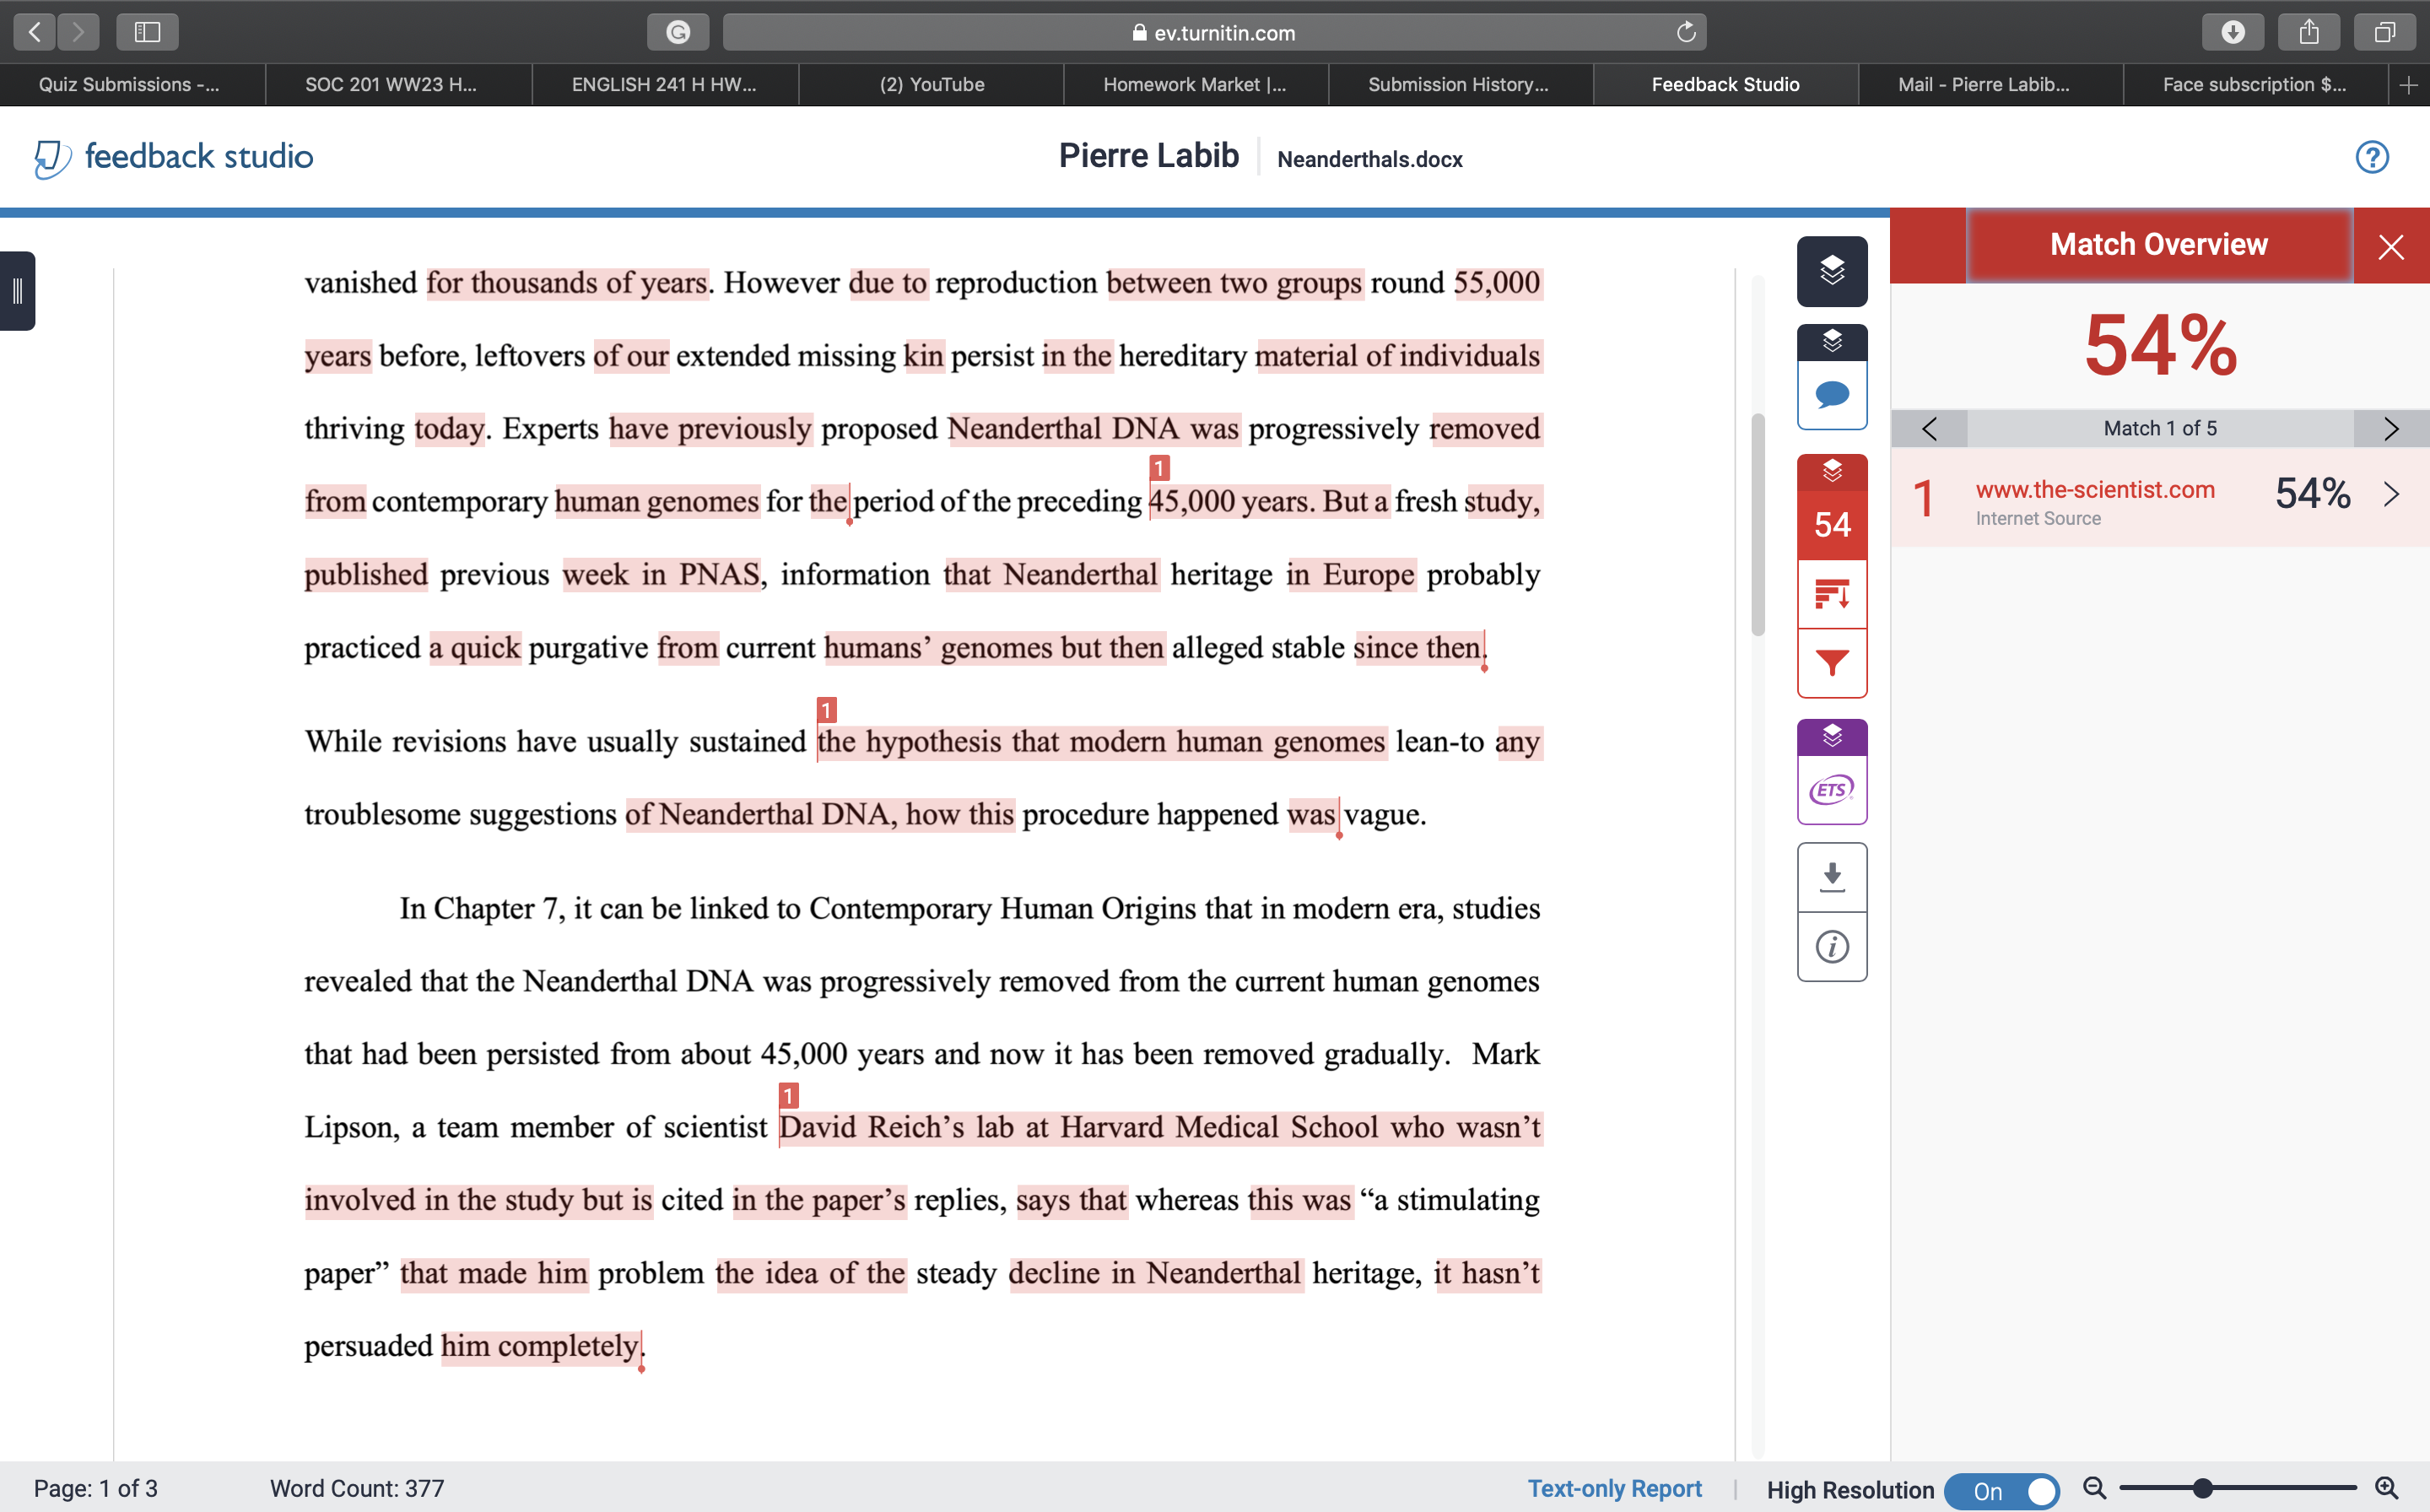Open the red filter funnel icon

point(1832,663)
